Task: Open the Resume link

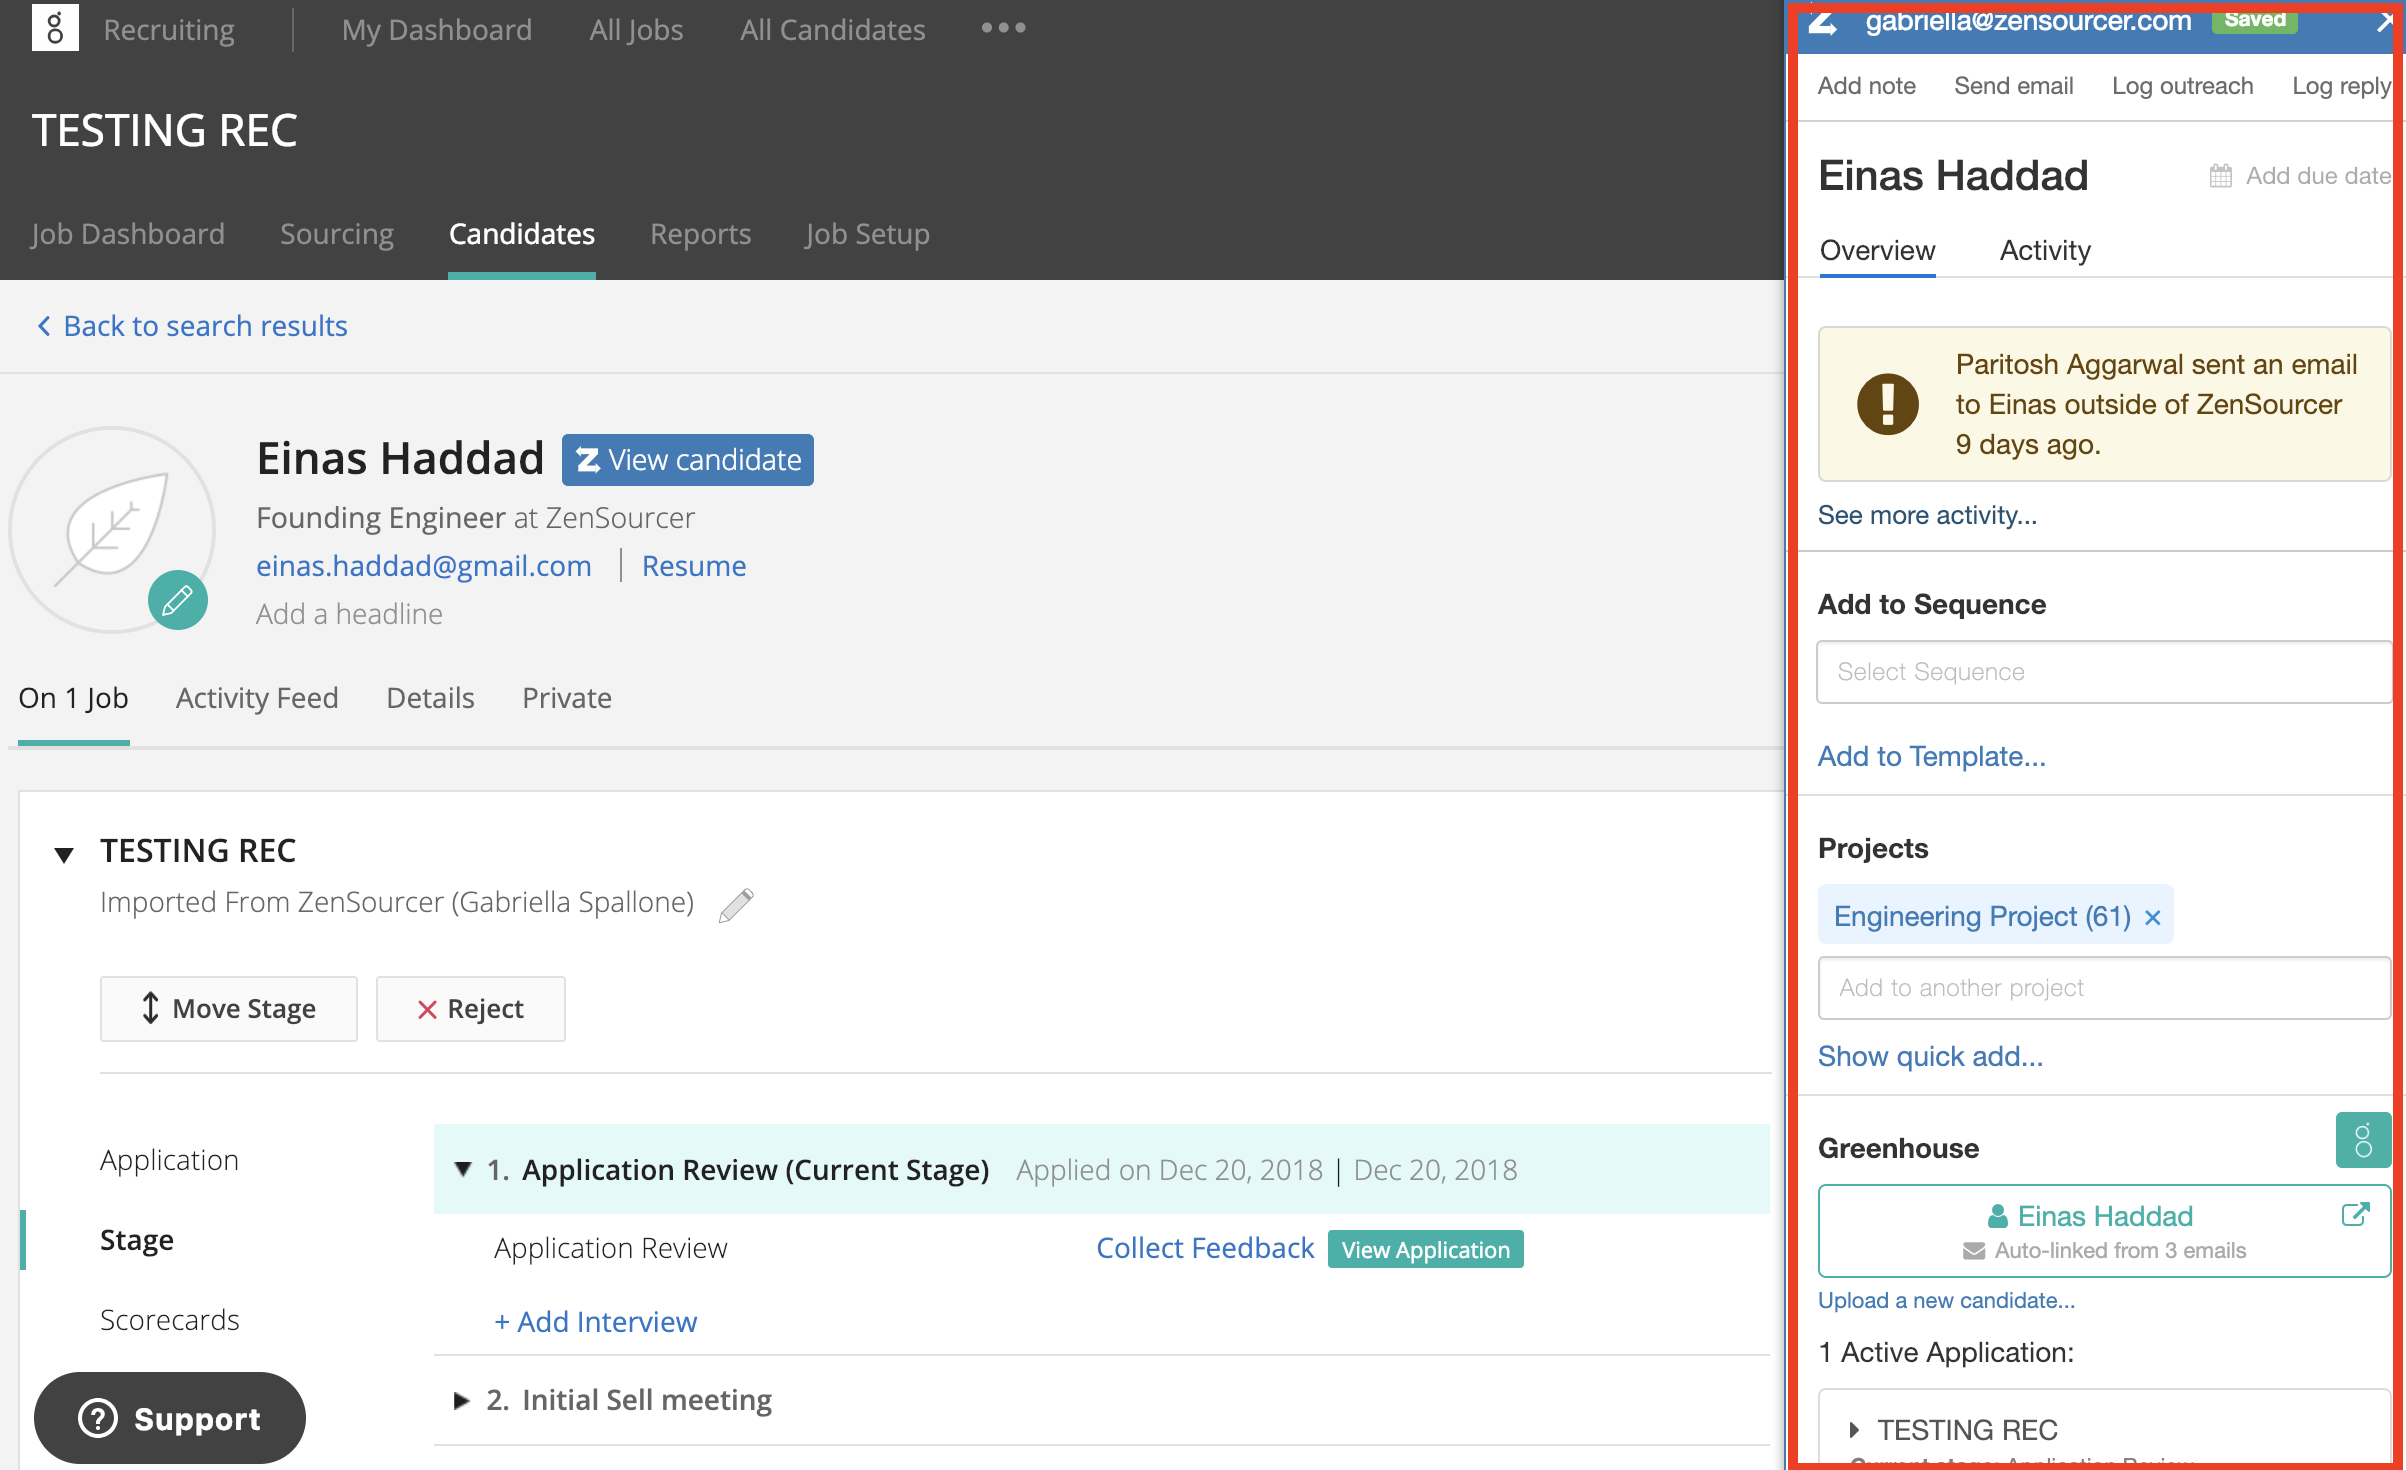Action: click(x=694, y=566)
